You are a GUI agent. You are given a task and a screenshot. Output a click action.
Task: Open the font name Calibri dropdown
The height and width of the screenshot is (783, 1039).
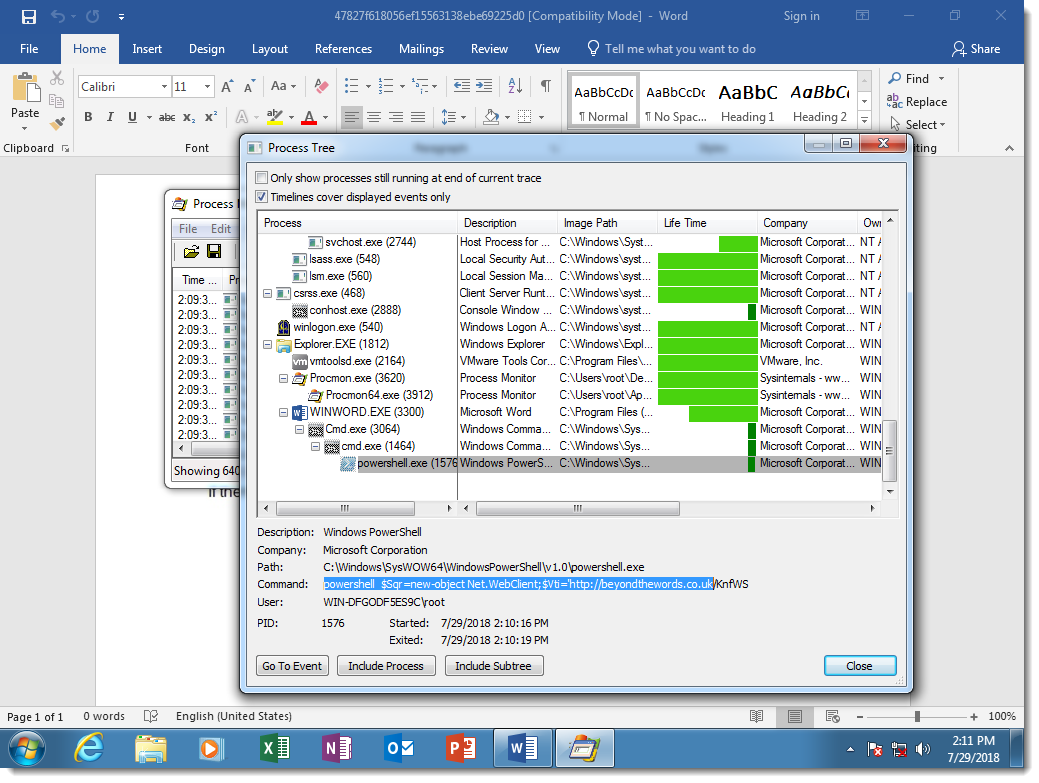click(x=164, y=87)
